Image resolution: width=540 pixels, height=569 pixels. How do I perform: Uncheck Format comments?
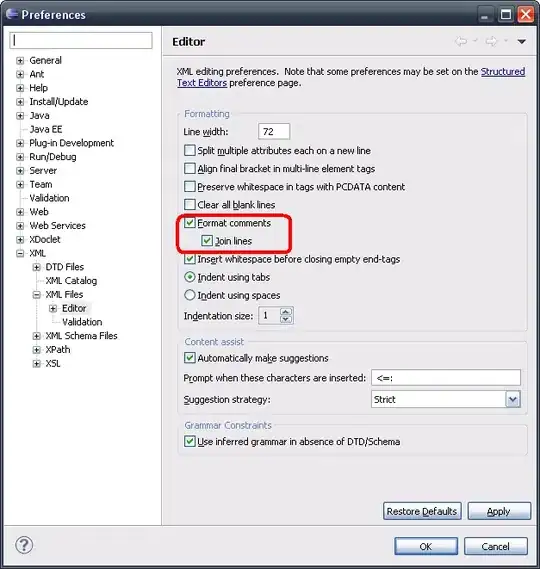[x=190, y=222]
